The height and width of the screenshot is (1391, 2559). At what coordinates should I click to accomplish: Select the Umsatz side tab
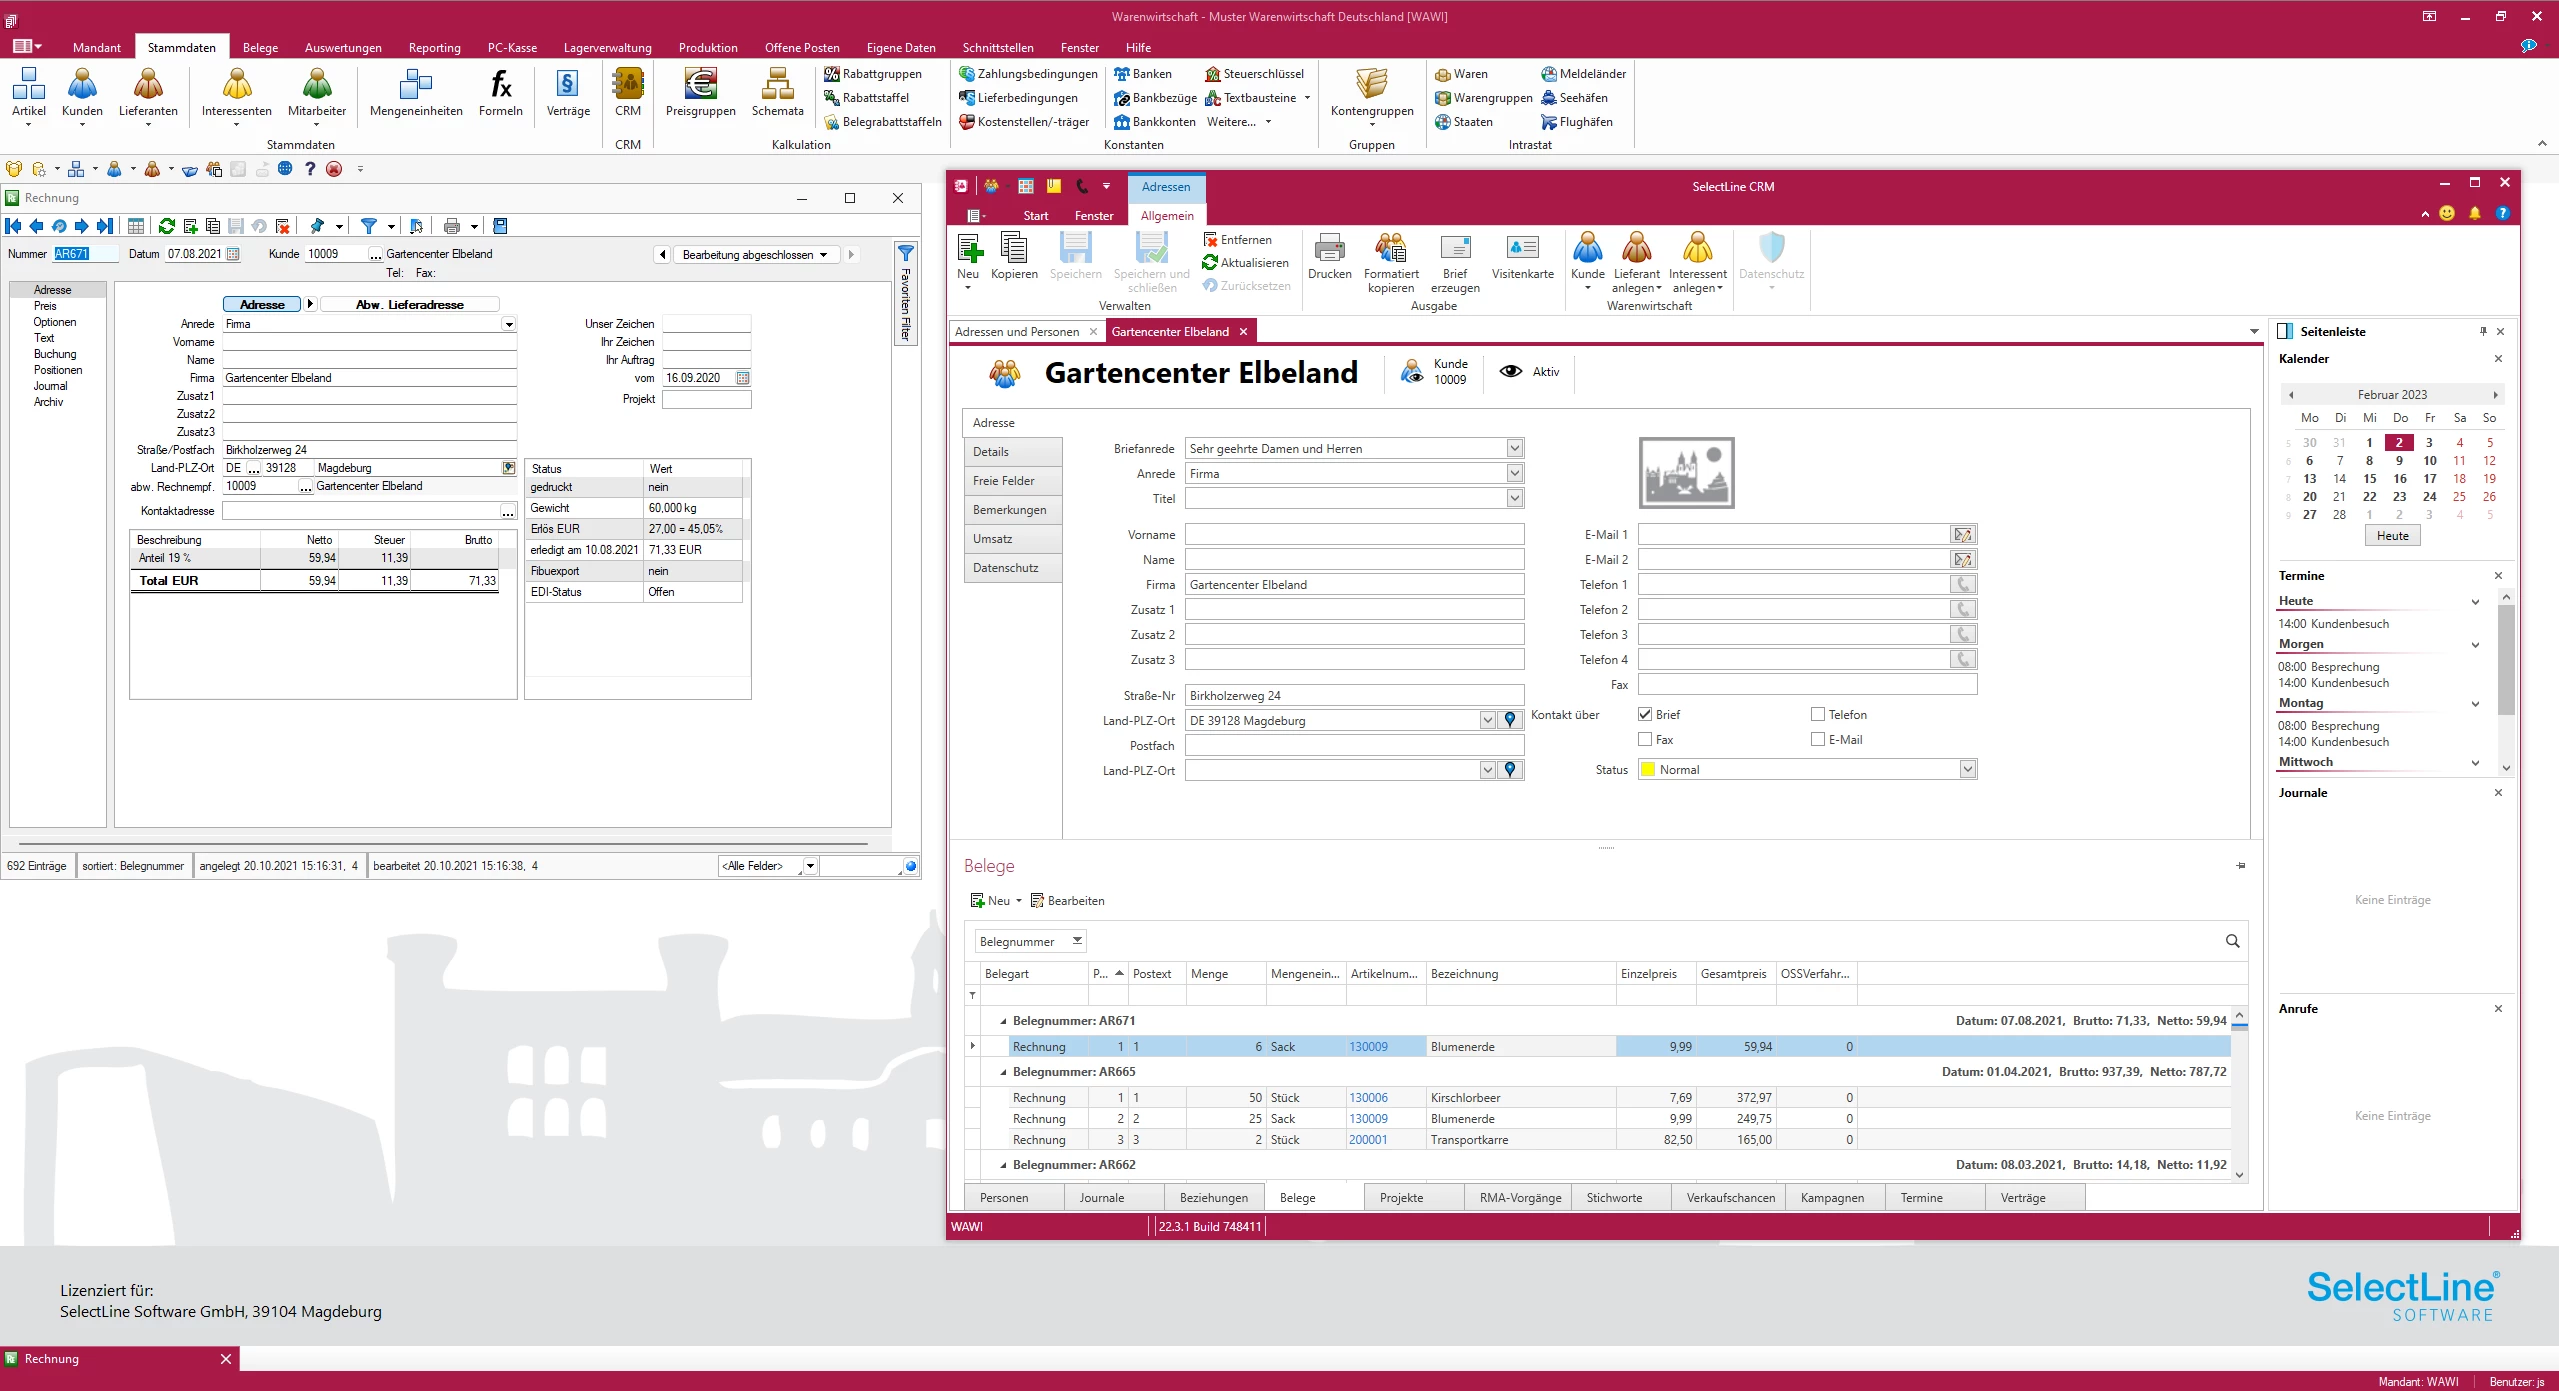pos(1012,538)
